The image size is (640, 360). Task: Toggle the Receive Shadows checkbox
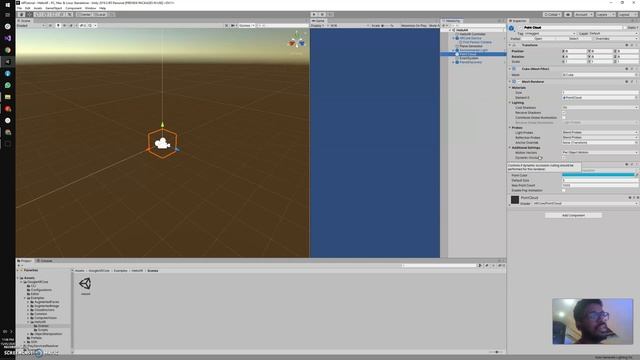(x=564, y=113)
